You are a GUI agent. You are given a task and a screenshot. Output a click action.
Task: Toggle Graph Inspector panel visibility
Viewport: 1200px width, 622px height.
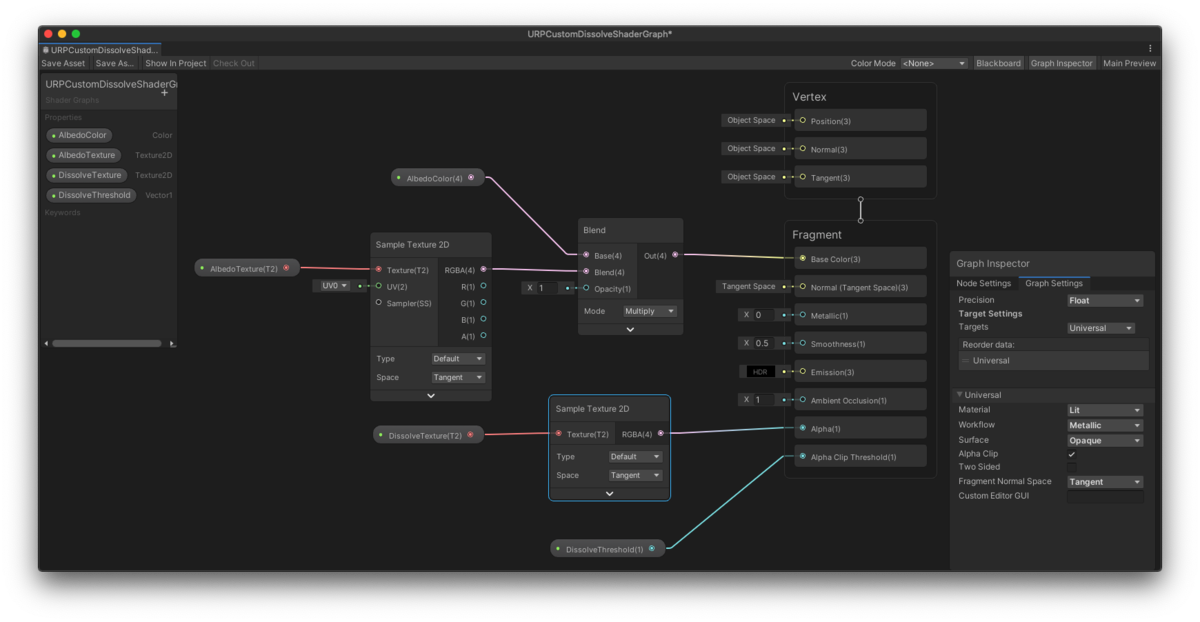(1062, 63)
